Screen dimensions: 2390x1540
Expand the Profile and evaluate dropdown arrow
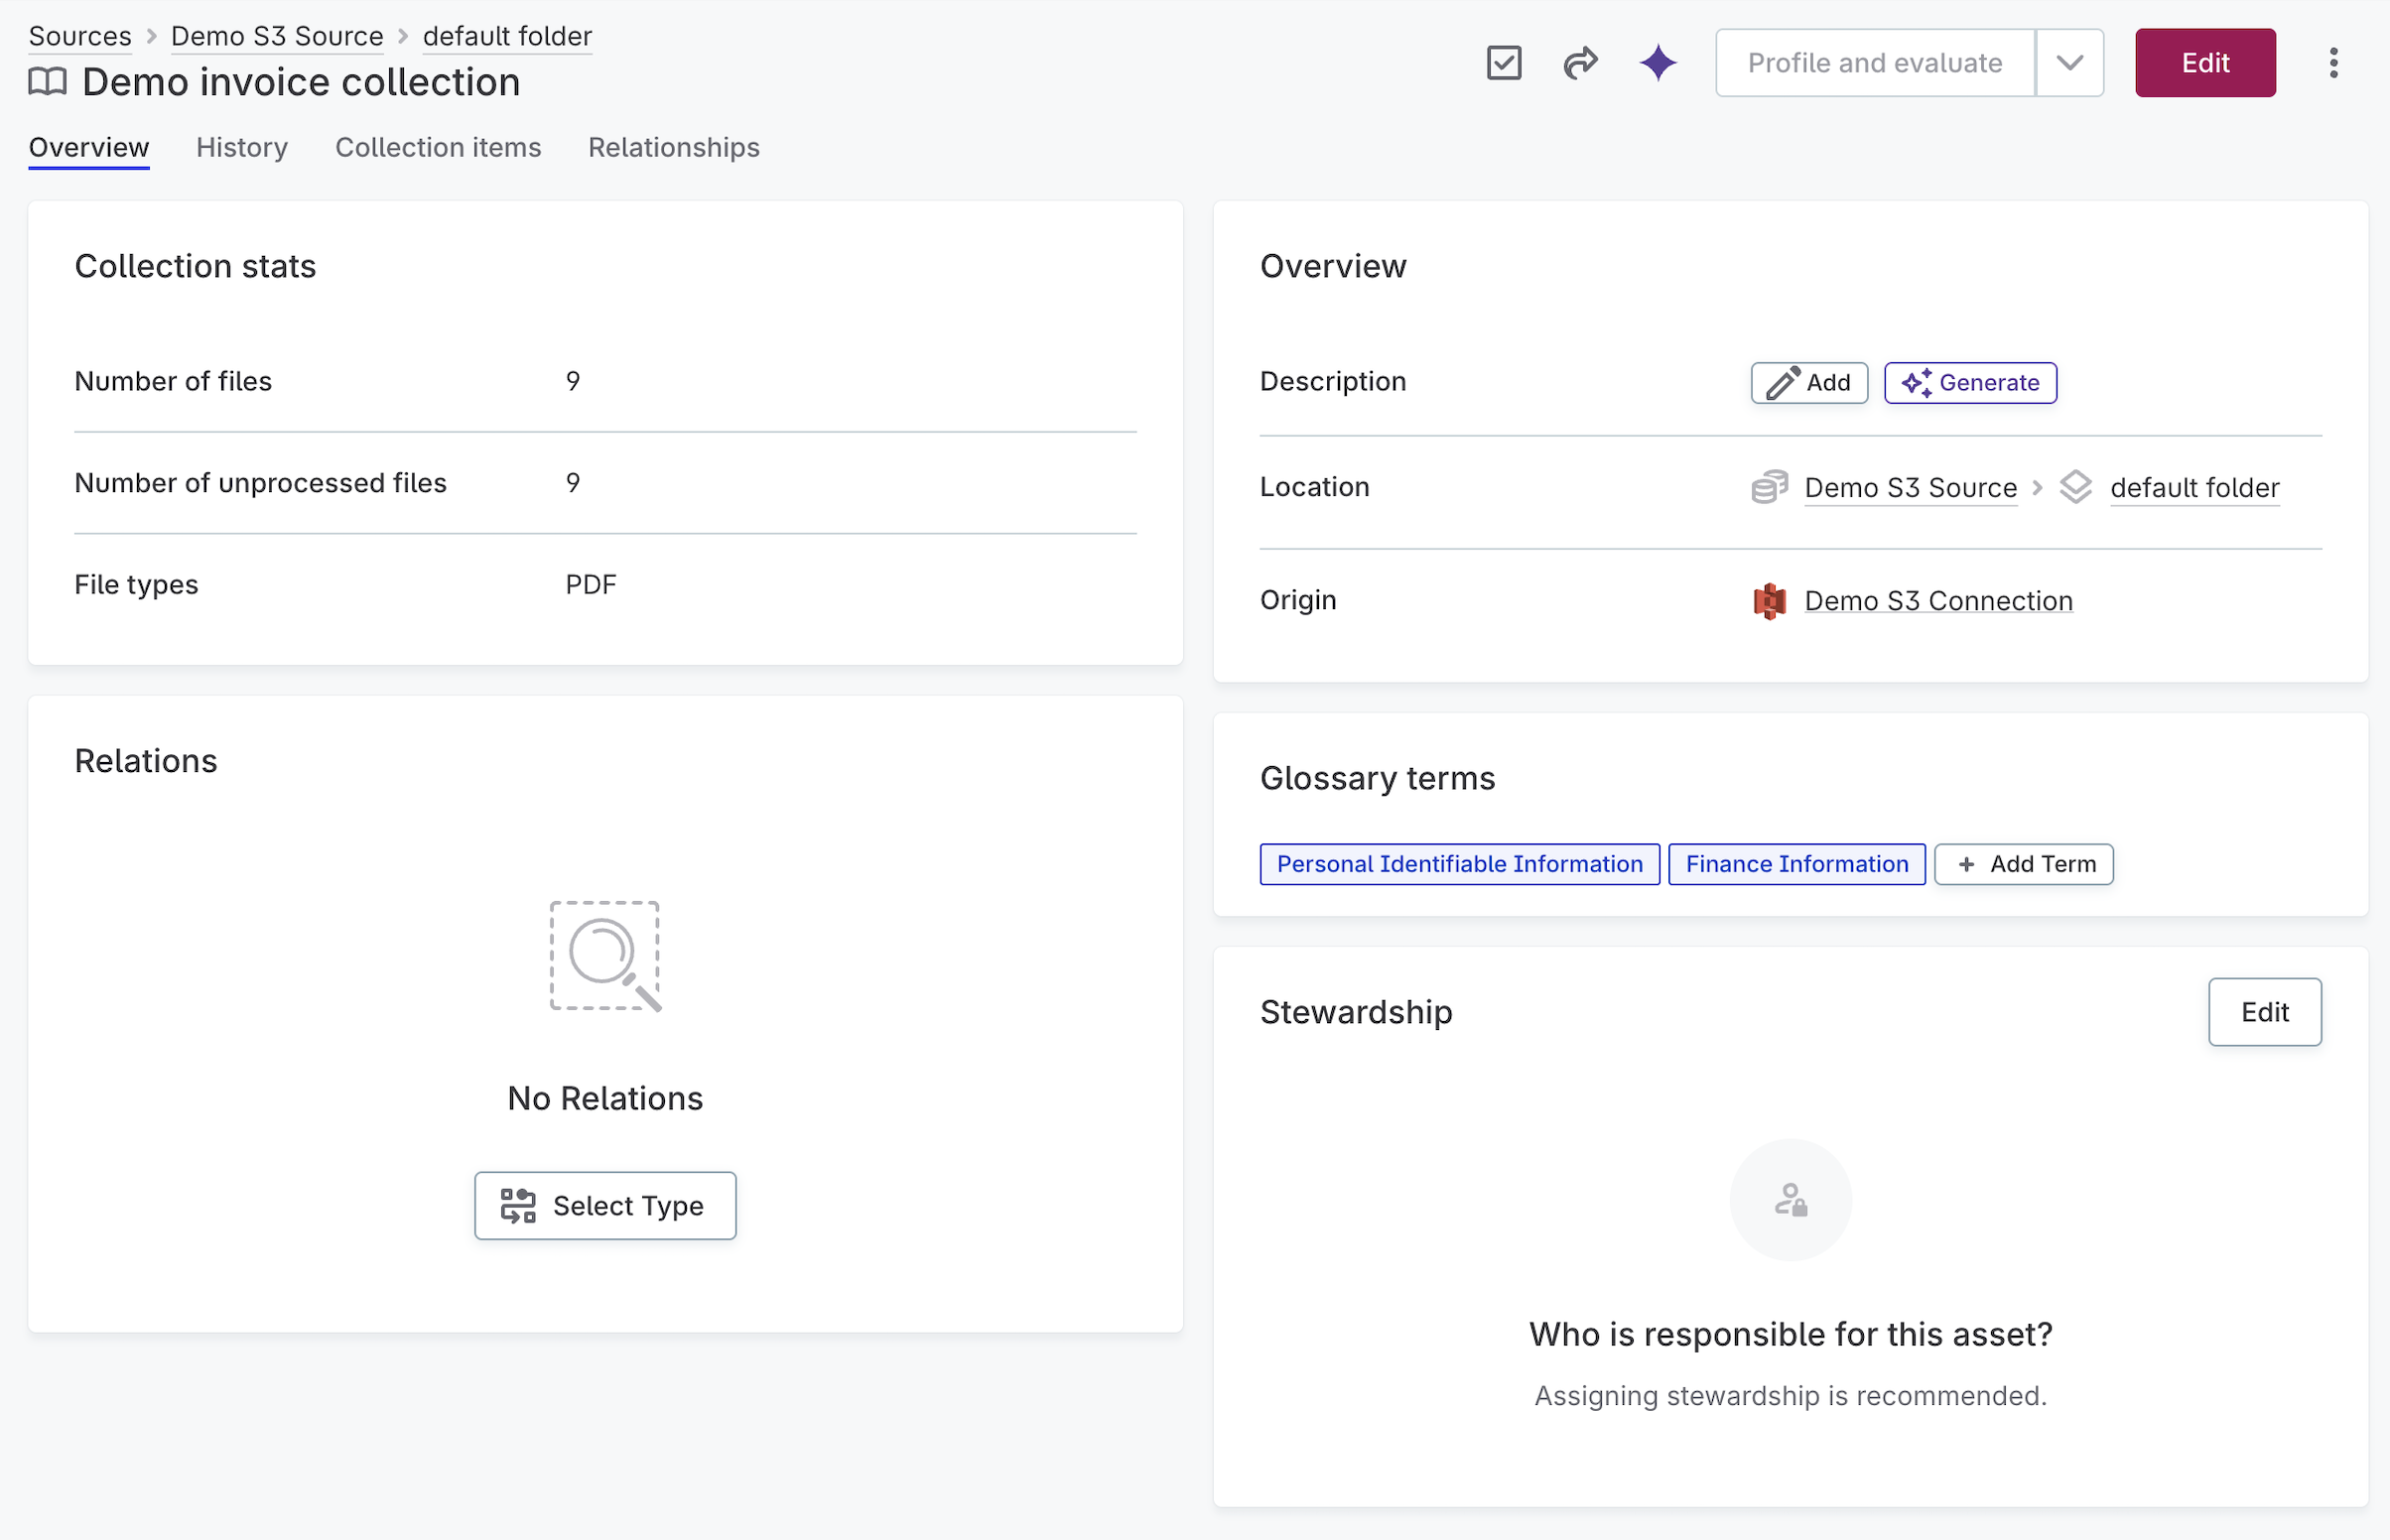(x=2069, y=63)
